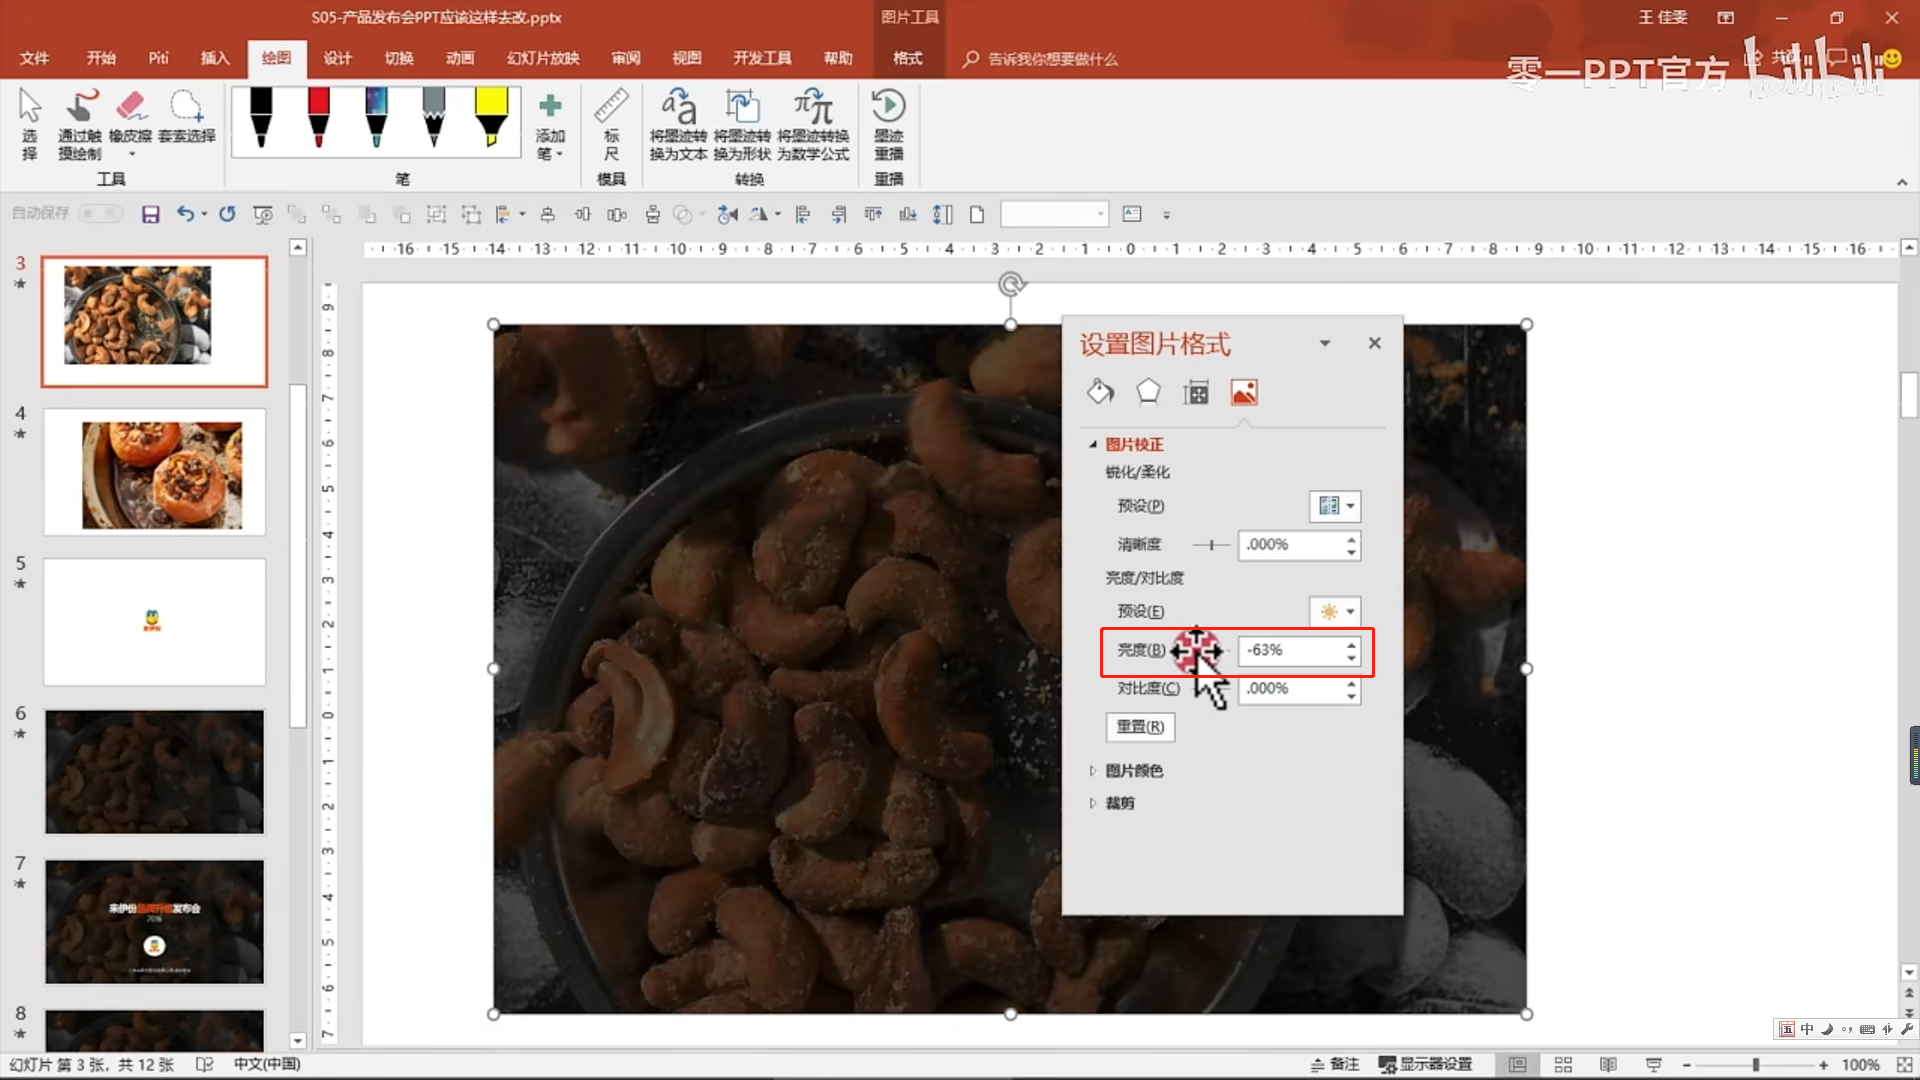
Task: Switch to the 开始 home tab
Action: pos(101,58)
